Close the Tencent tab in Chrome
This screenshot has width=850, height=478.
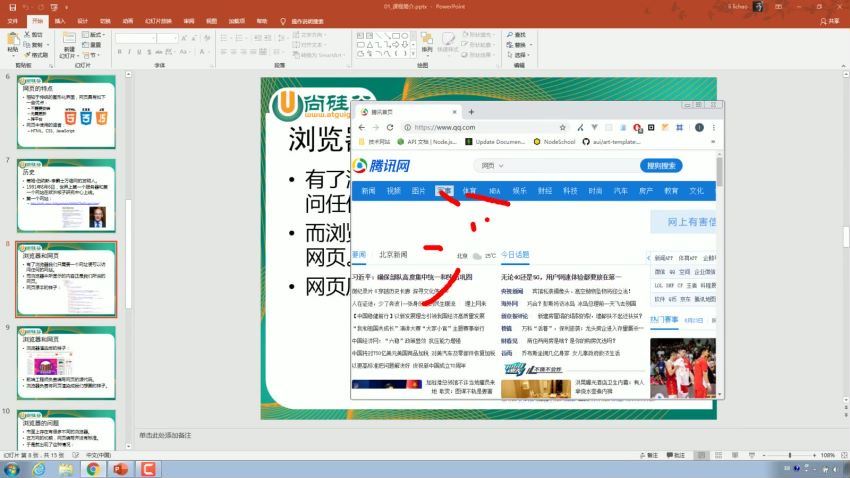pos(454,112)
